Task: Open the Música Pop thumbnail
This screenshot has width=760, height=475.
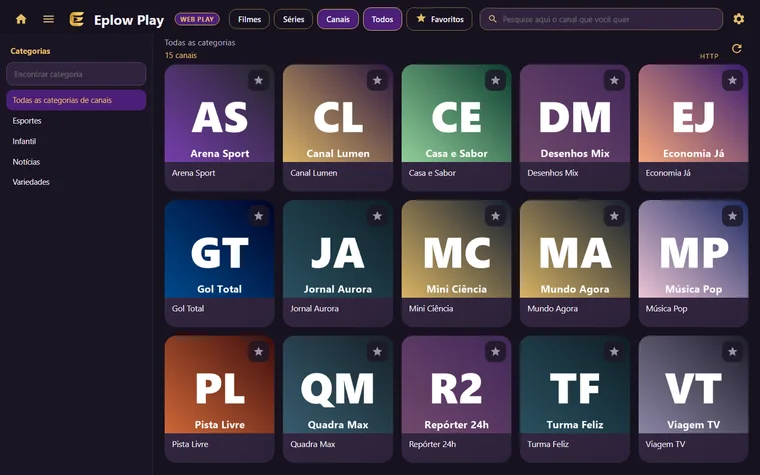Action: tap(693, 249)
